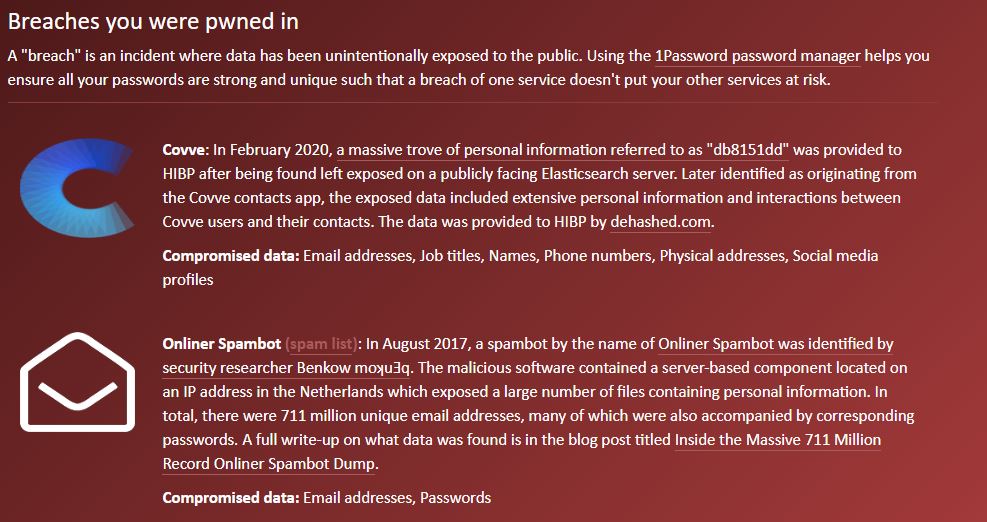
Task: Click the blue Covve logo icon
Action: (76, 188)
